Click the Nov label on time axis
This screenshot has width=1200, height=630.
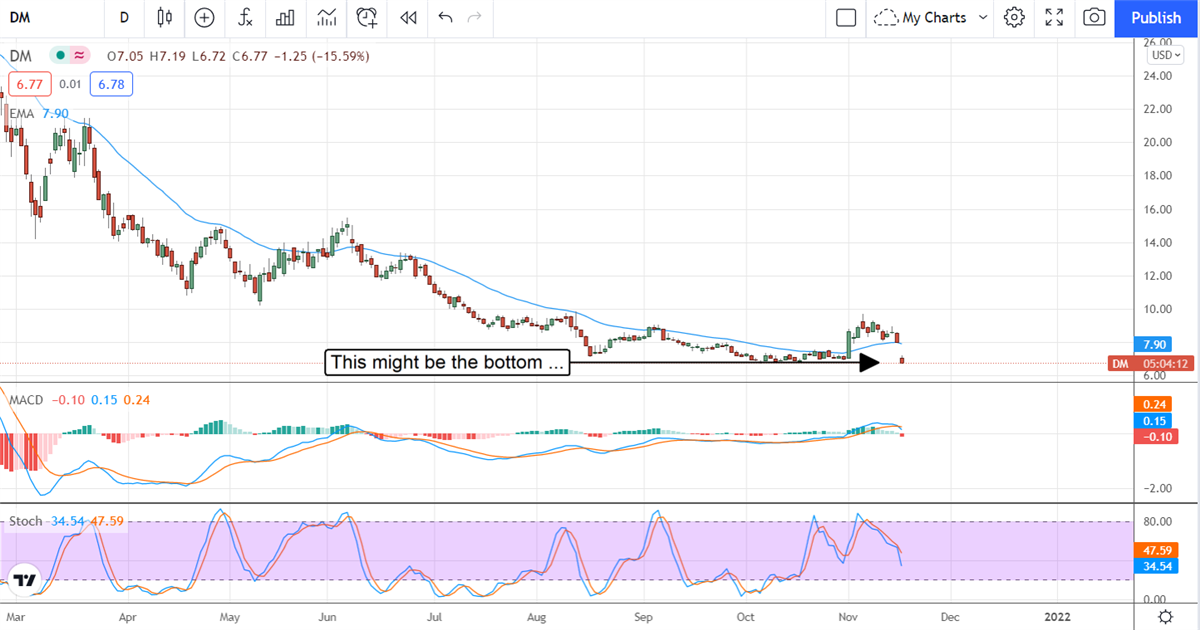click(847, 617)
